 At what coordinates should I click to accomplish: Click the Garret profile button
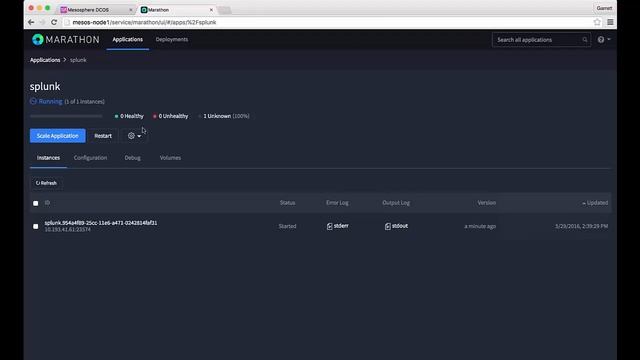604,8
